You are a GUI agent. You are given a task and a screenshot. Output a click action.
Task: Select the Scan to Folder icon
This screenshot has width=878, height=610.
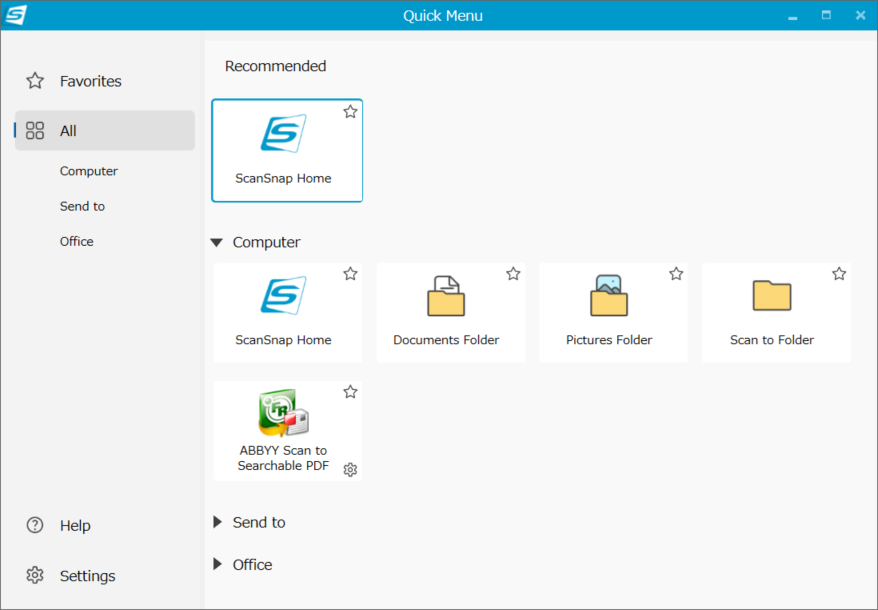tap(772, 297)
